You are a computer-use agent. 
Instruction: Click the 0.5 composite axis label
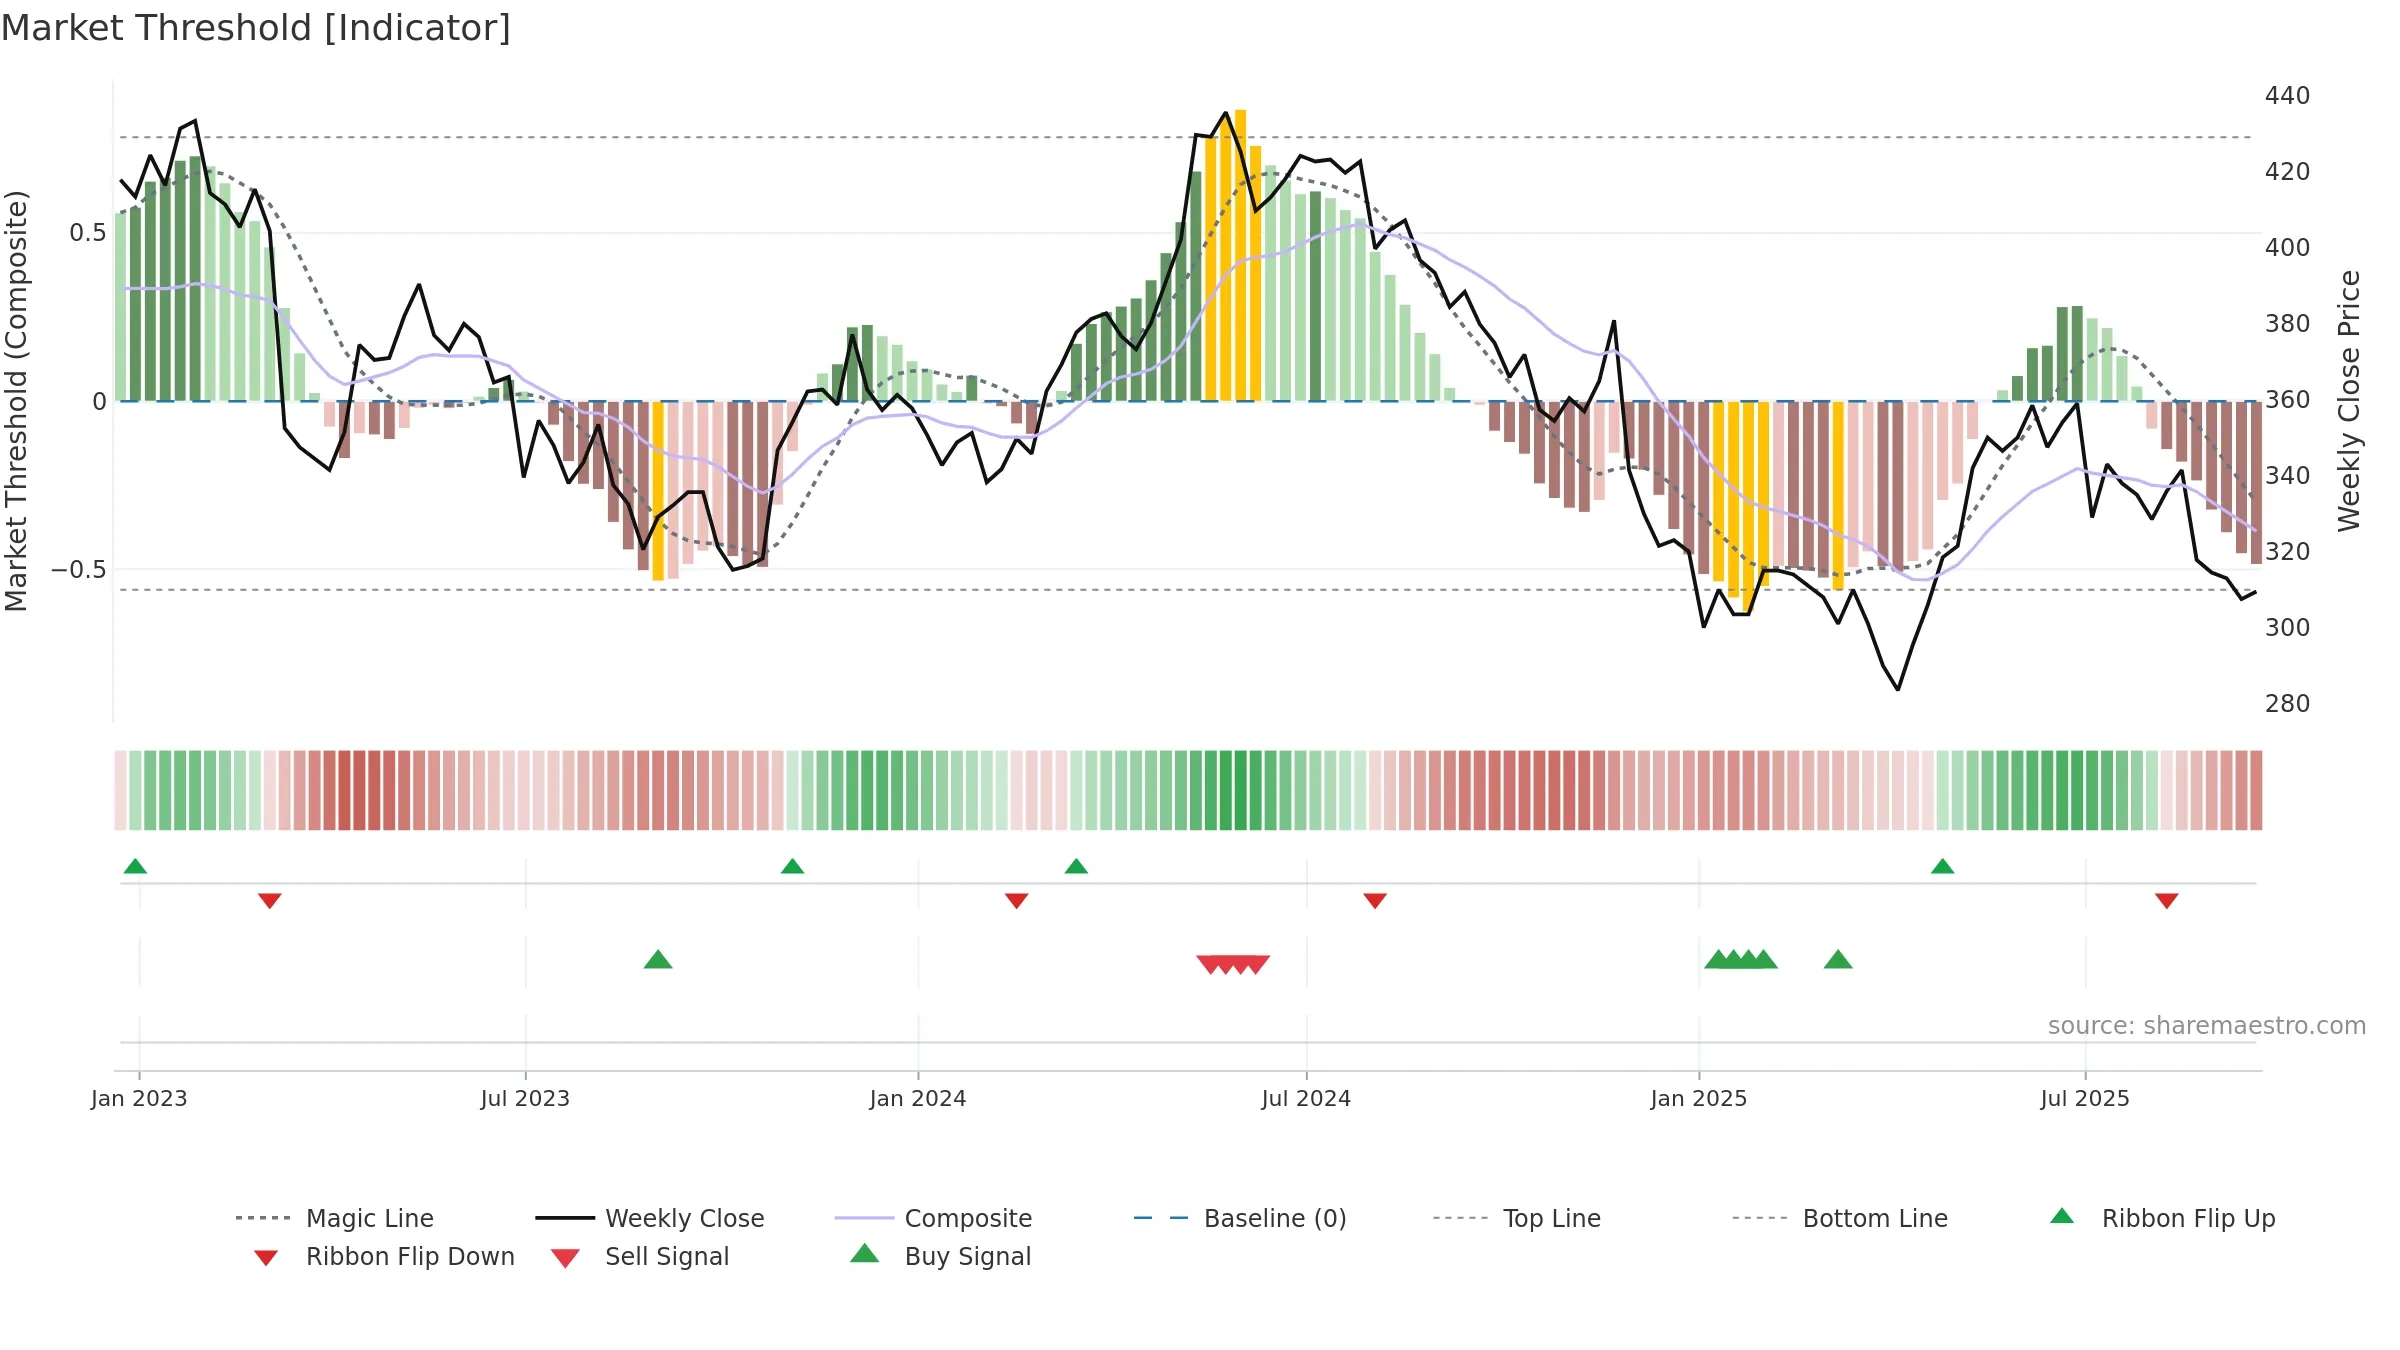88,233
